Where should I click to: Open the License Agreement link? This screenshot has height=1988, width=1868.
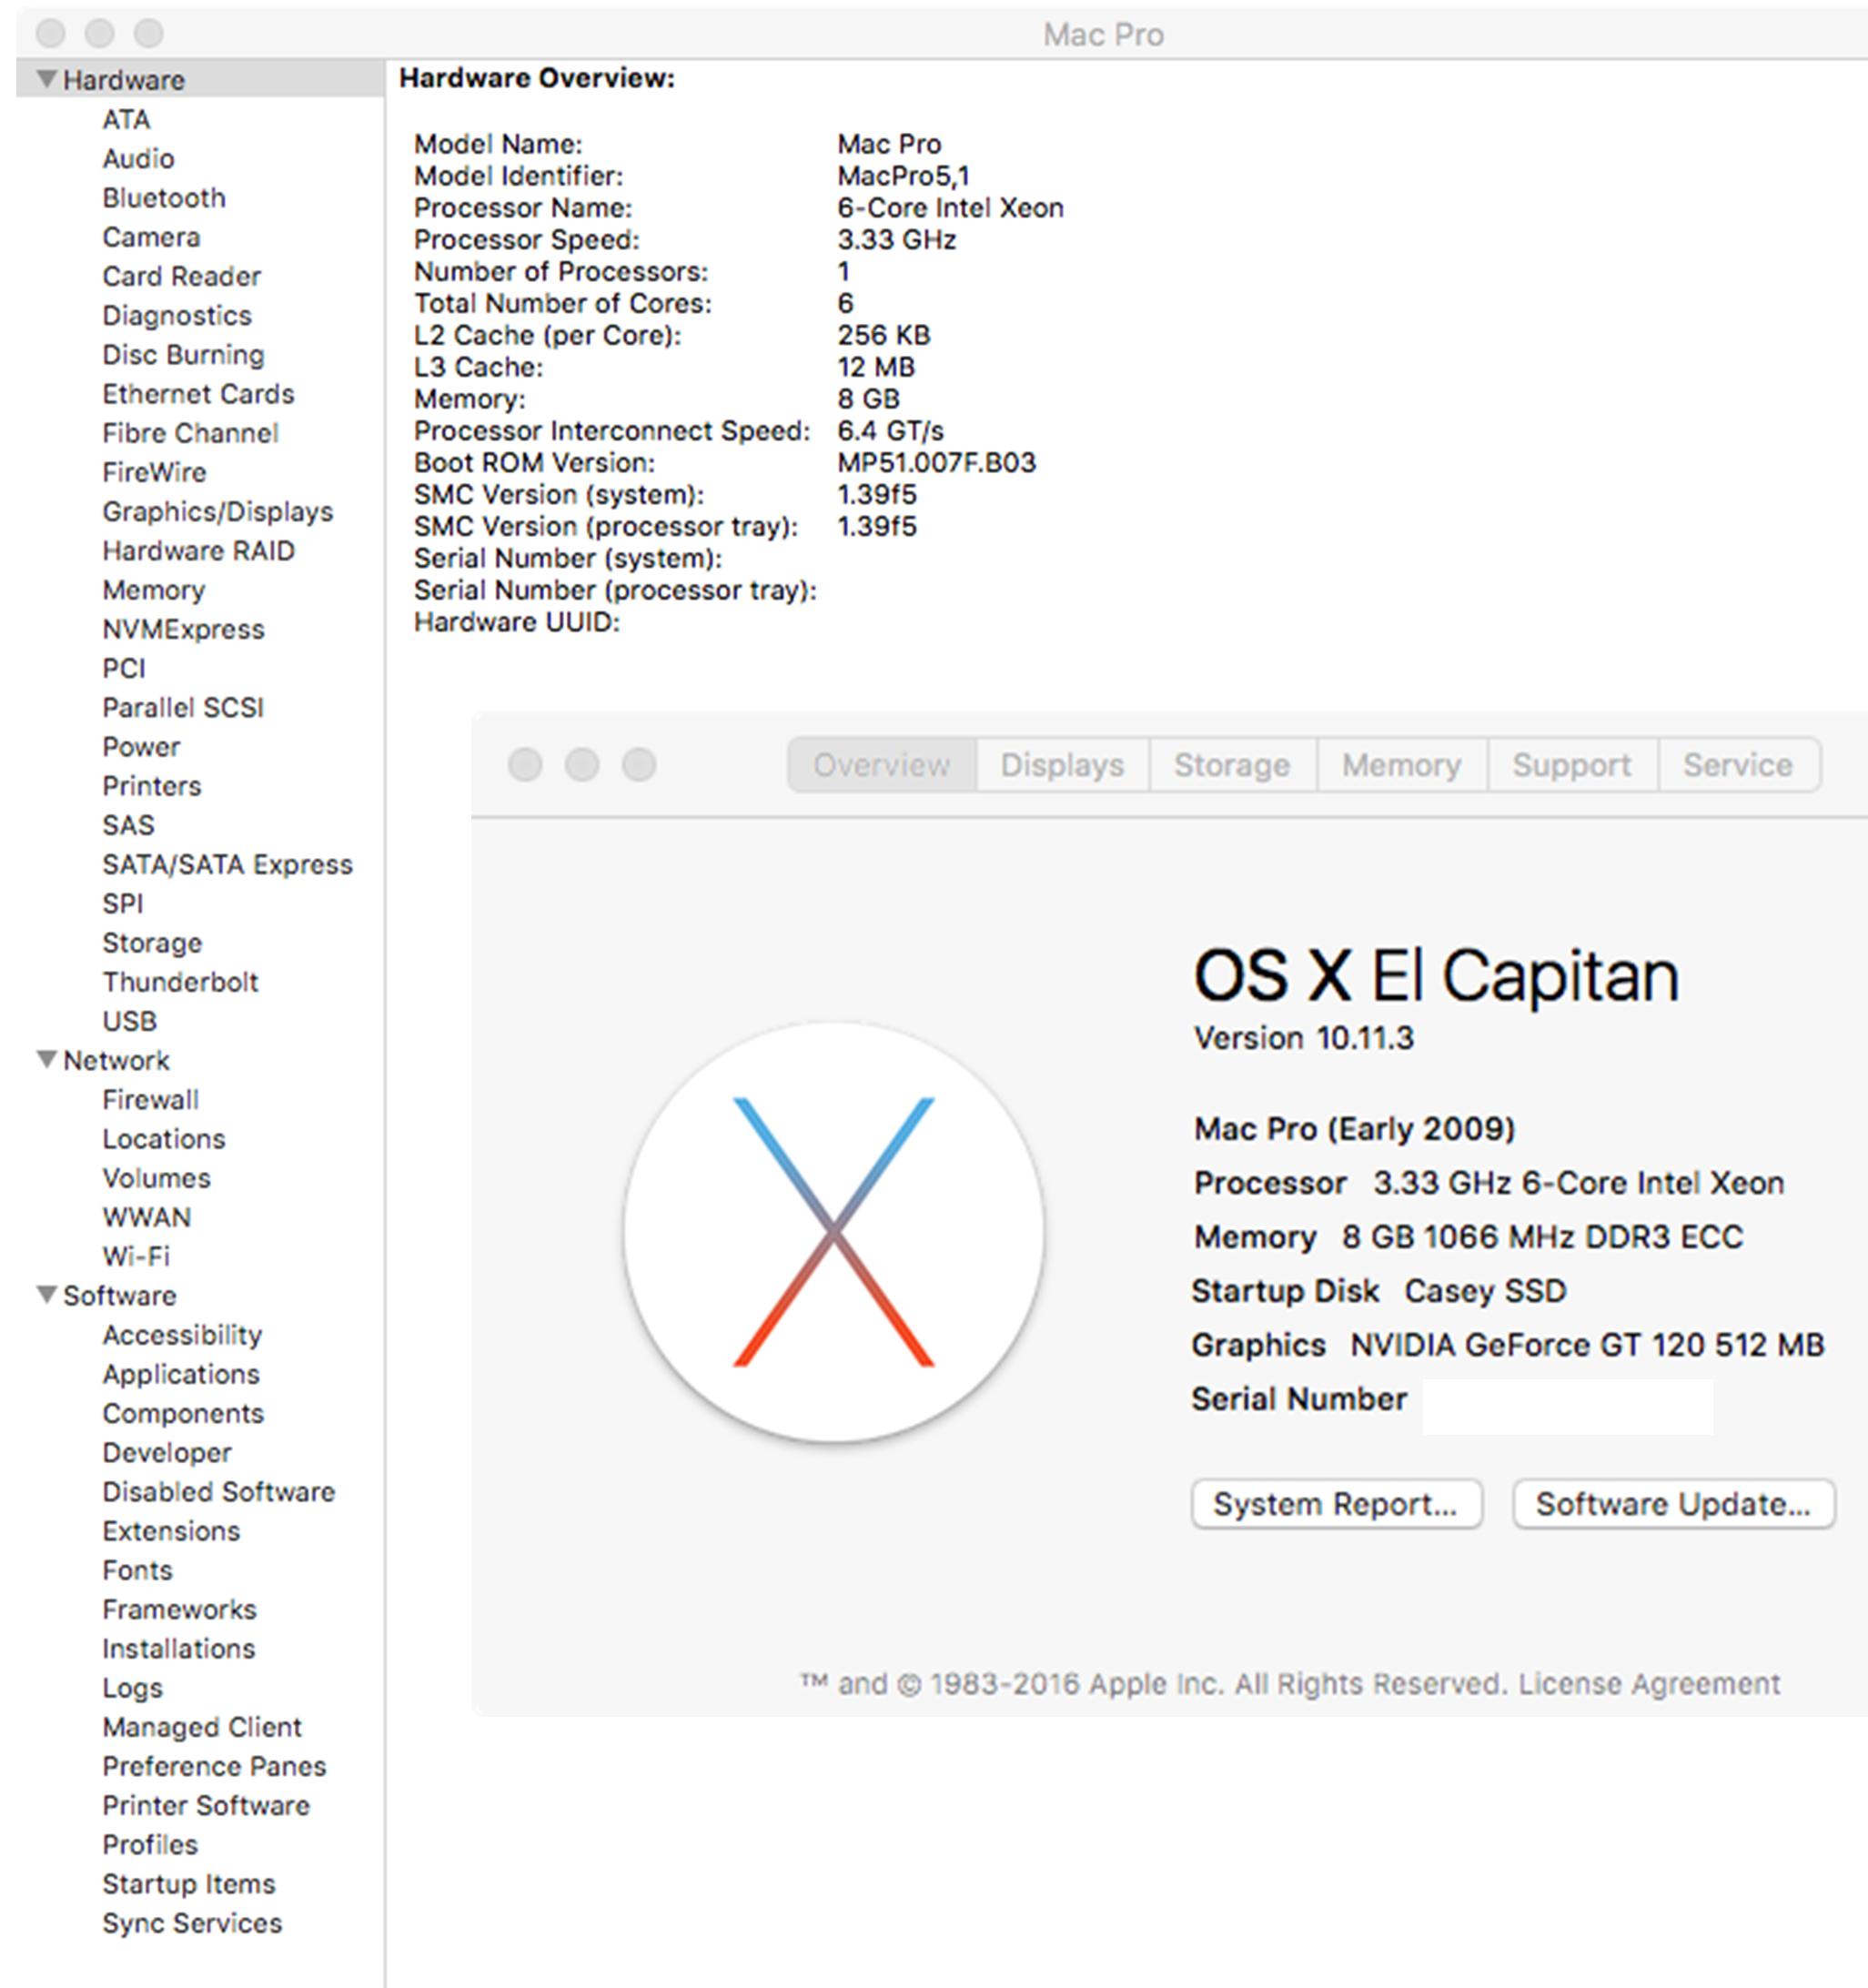[1649, 1684]
